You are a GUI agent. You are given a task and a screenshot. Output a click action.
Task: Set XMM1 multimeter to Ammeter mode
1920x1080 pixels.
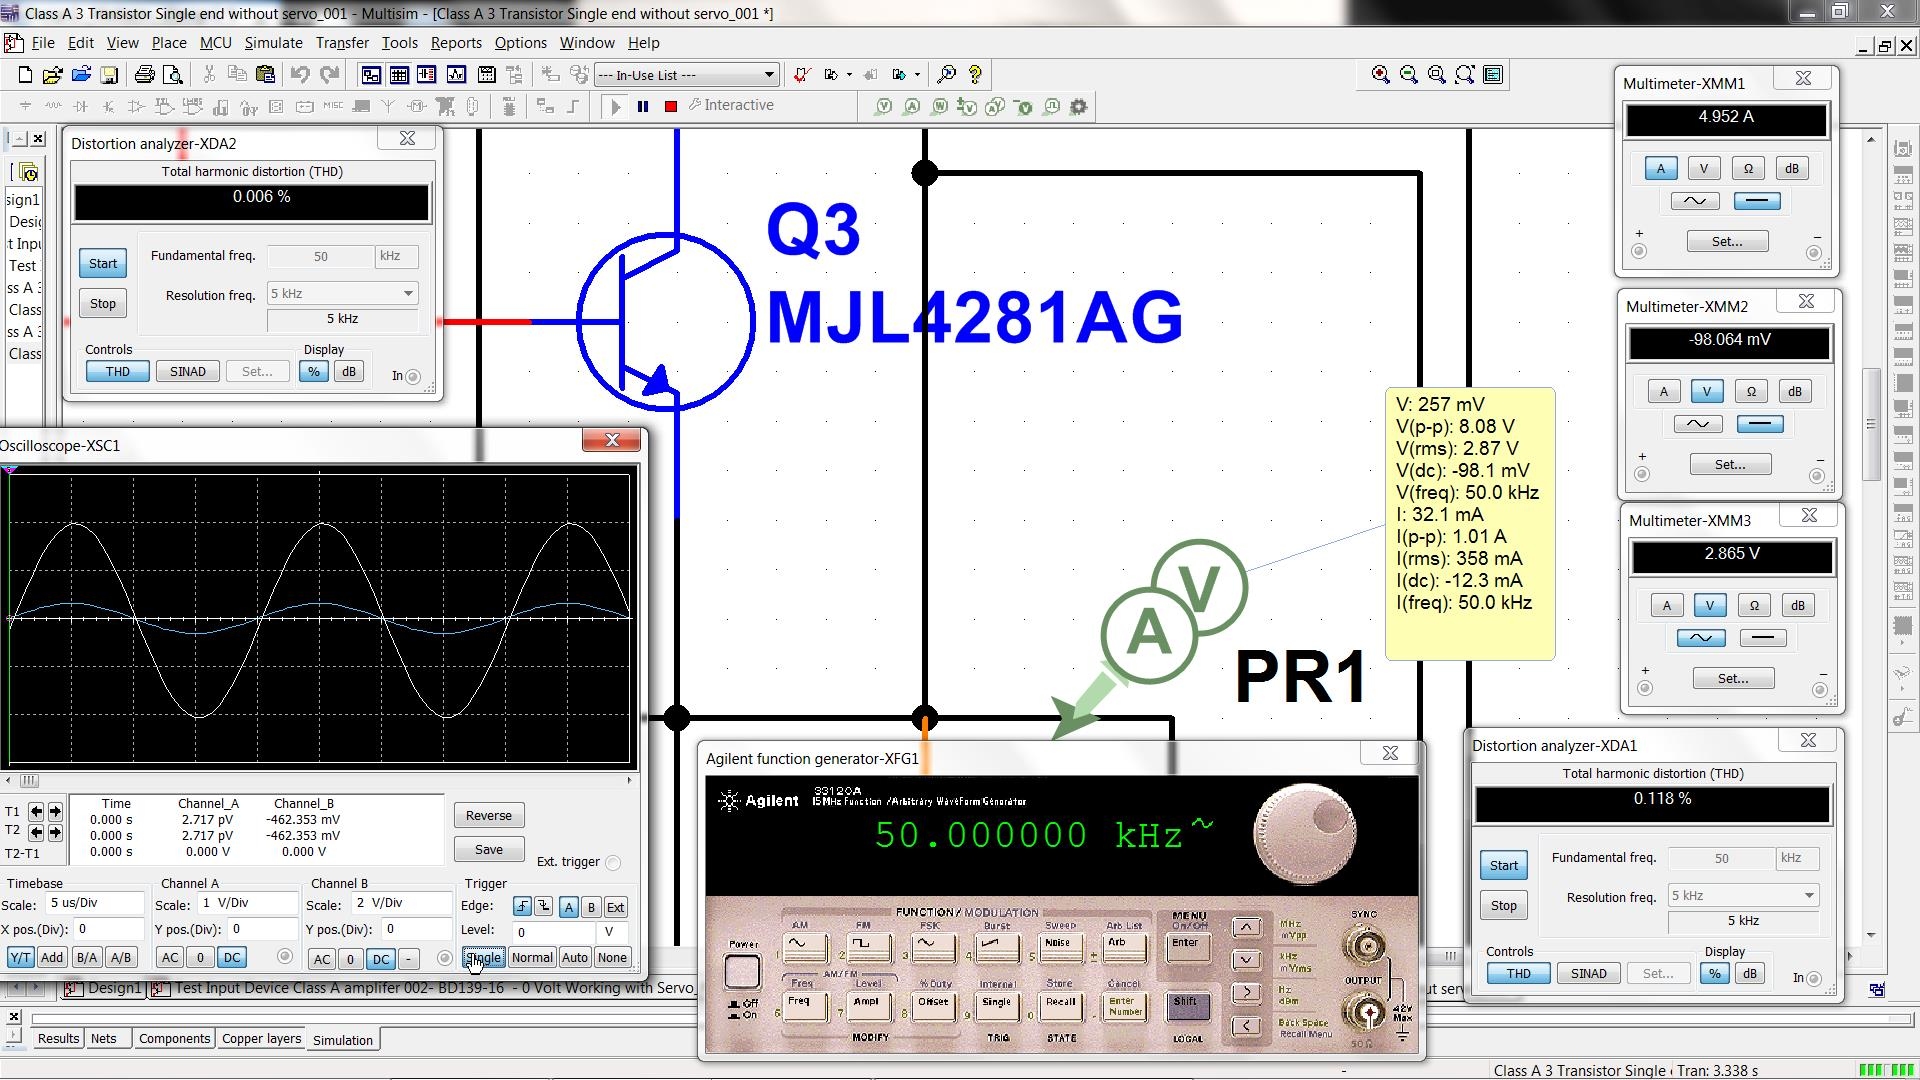click(1661, 169)
